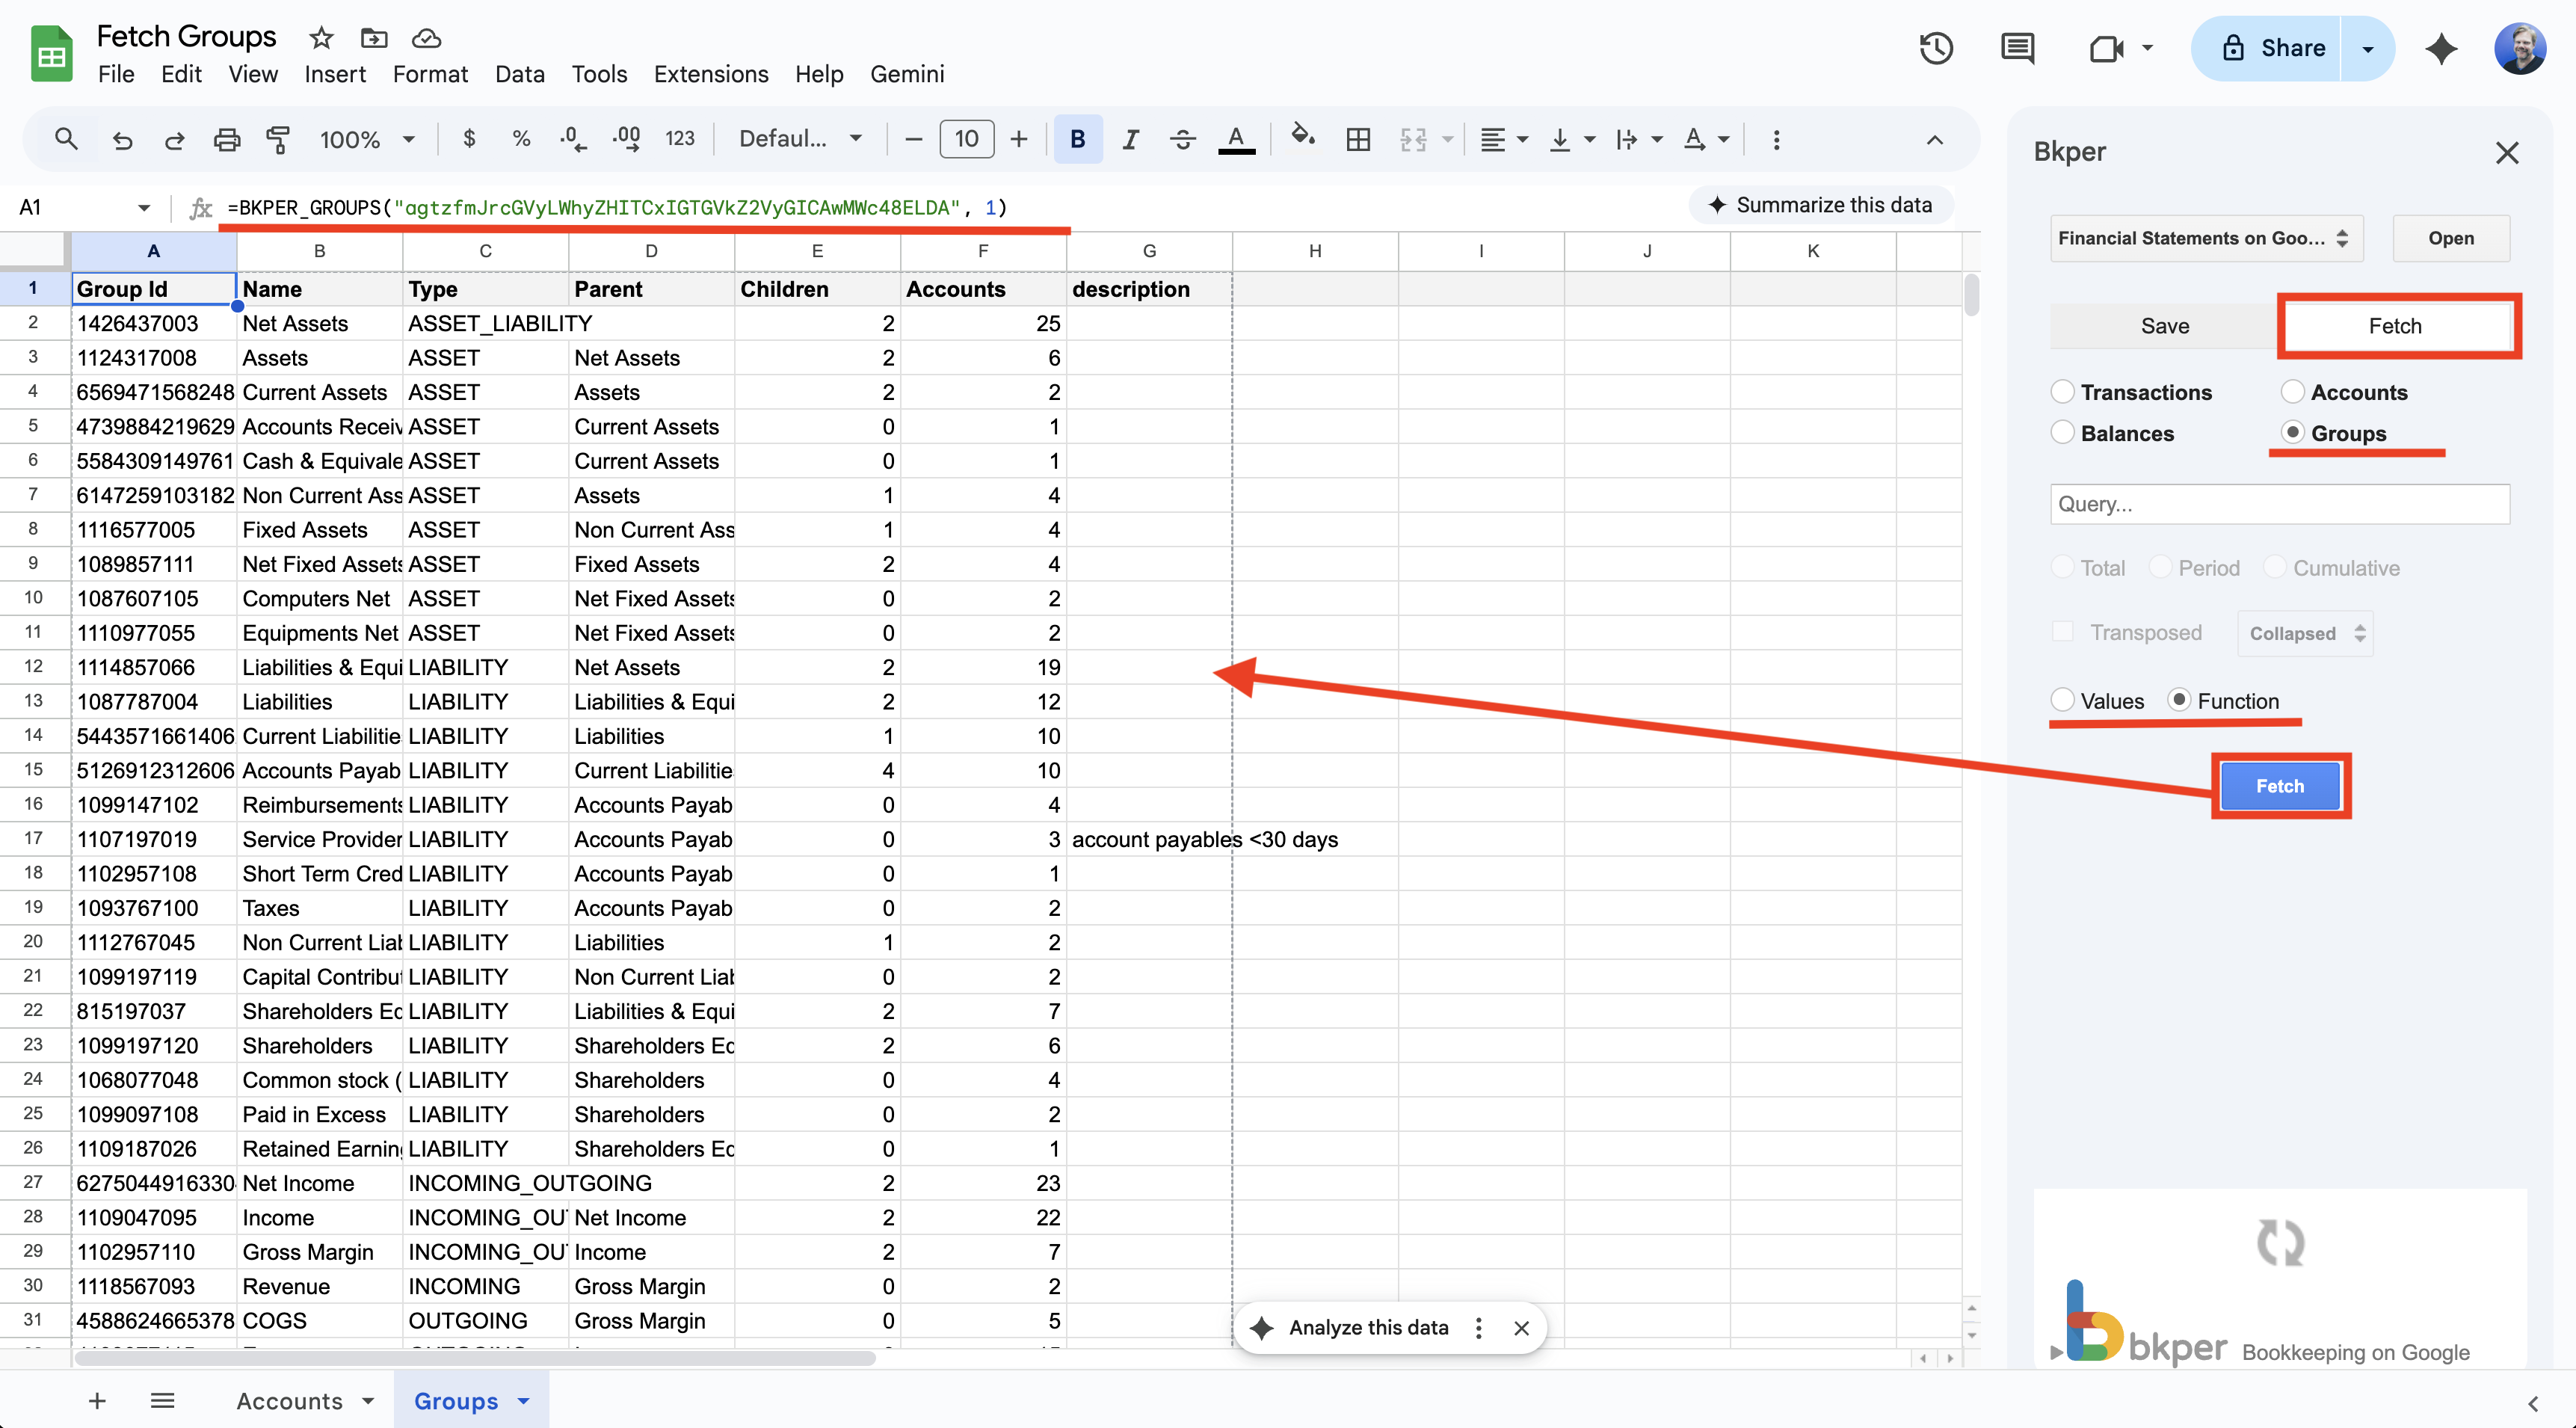Viewport: 2576px width, 1428px height.
Task: Open the Financial Statements book selector
Action: [2205, 238]
